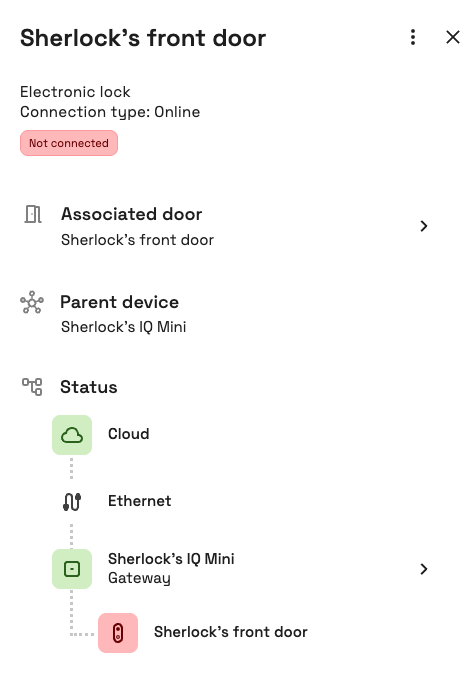The height and width of the screenshot is (684, 467).
Task: Click the Not connected status badge
Action: point(69,143)
